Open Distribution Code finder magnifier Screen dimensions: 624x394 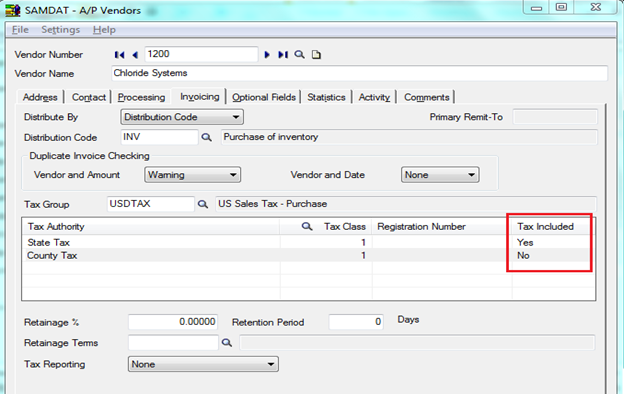(x=206, y=137)
